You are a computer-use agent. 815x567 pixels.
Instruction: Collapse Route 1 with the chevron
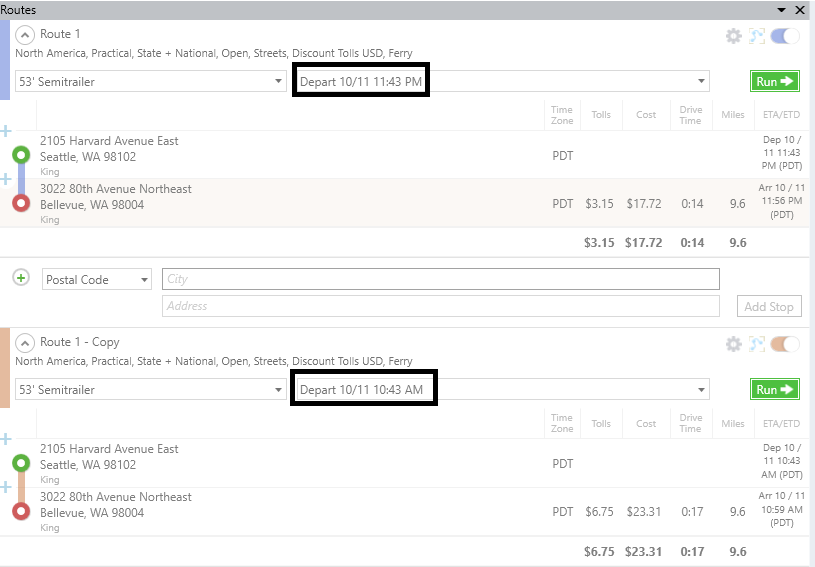click(x=26, y=35)
